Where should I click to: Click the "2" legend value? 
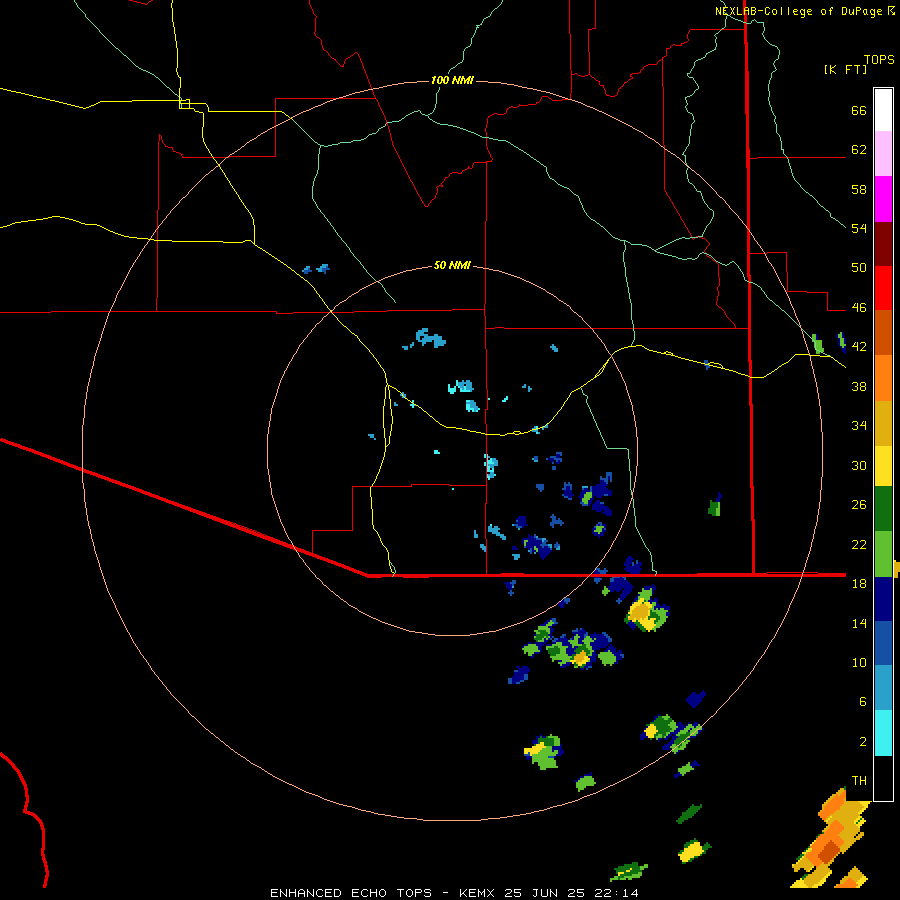(x=863, y=742)
